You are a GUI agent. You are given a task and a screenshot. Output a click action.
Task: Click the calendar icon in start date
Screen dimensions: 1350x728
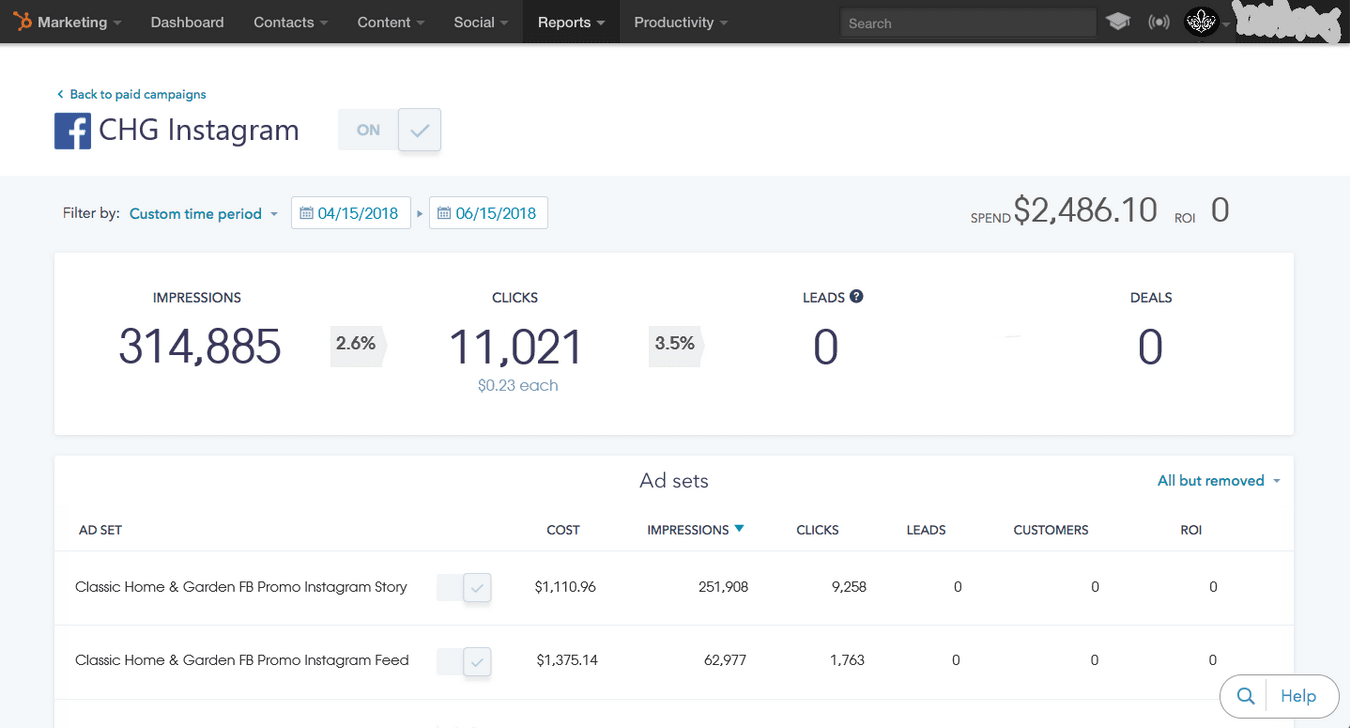pyautogui.click(x=307, y=213)
